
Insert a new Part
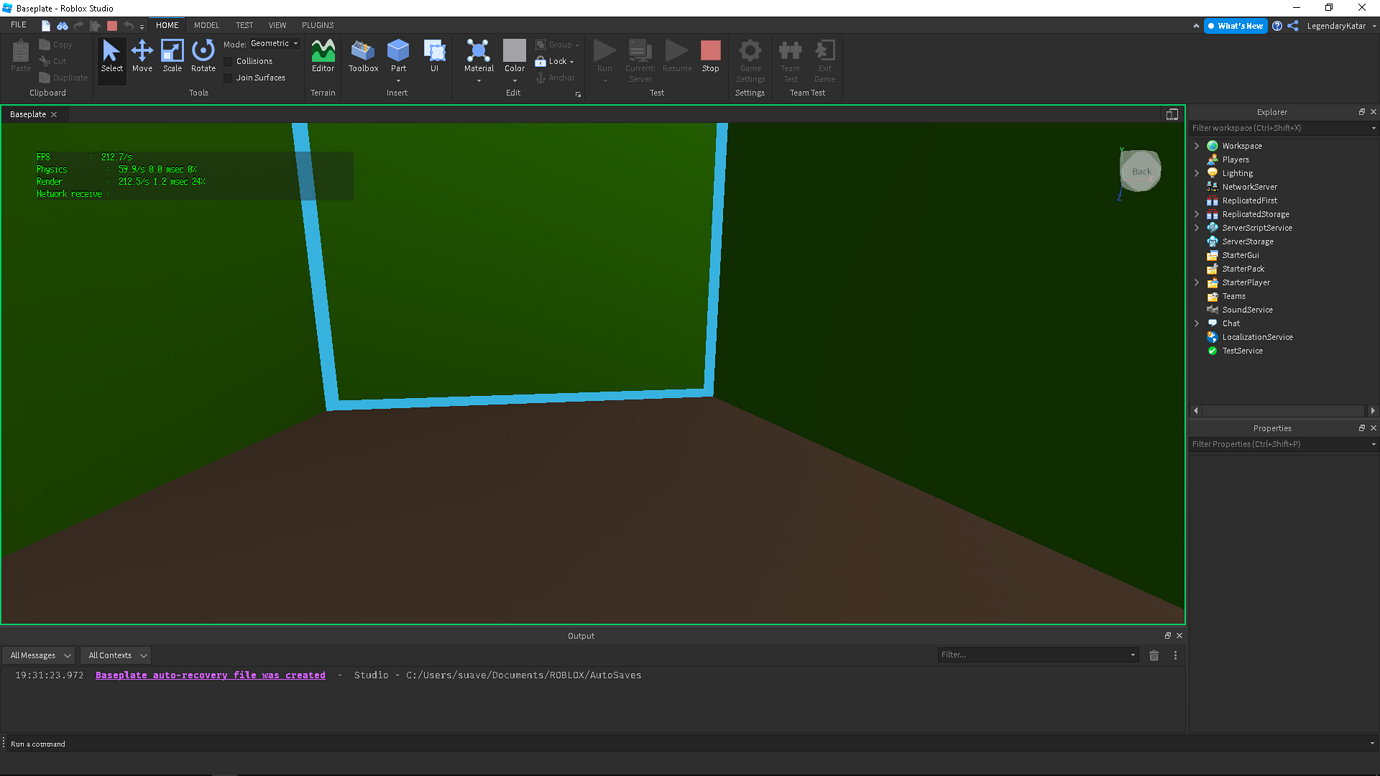(x=398, y=52)
